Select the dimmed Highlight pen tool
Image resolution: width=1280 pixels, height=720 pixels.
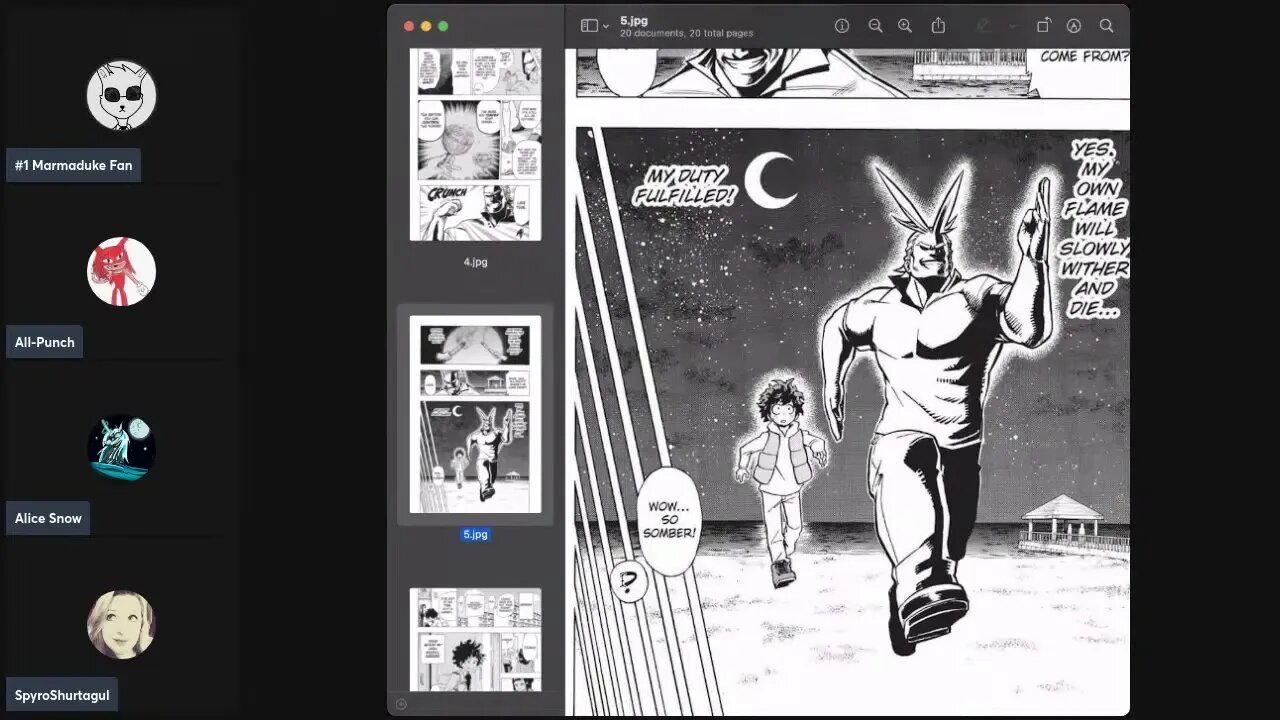coord(984,26)
